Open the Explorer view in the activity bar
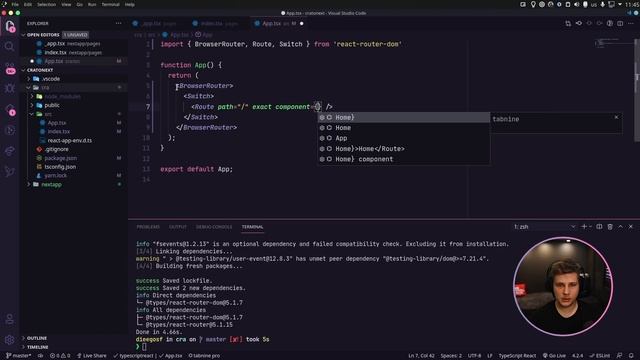640x360 pixels. (x=10, y=27)
